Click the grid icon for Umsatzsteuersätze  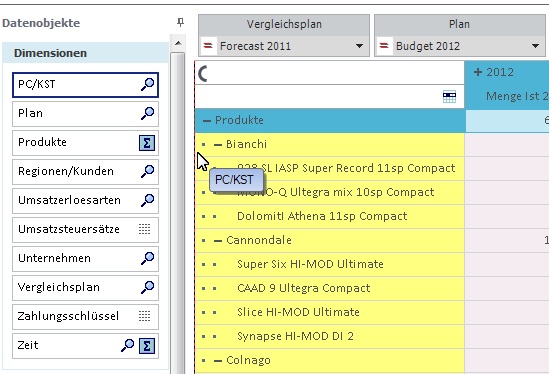144,229
